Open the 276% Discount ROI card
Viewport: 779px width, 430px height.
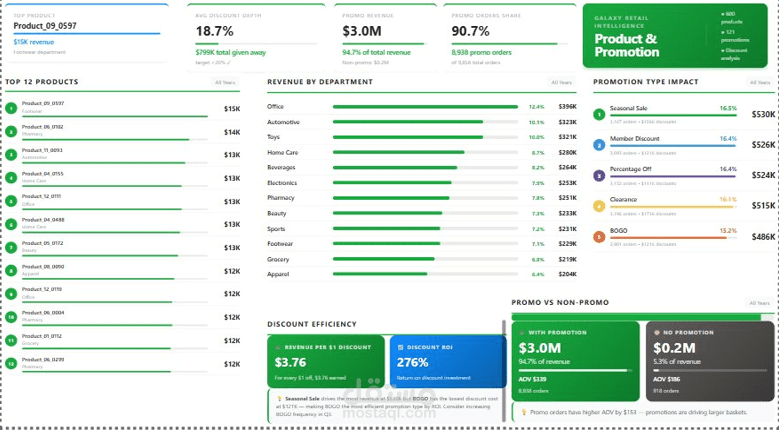[x=448, y=361]
